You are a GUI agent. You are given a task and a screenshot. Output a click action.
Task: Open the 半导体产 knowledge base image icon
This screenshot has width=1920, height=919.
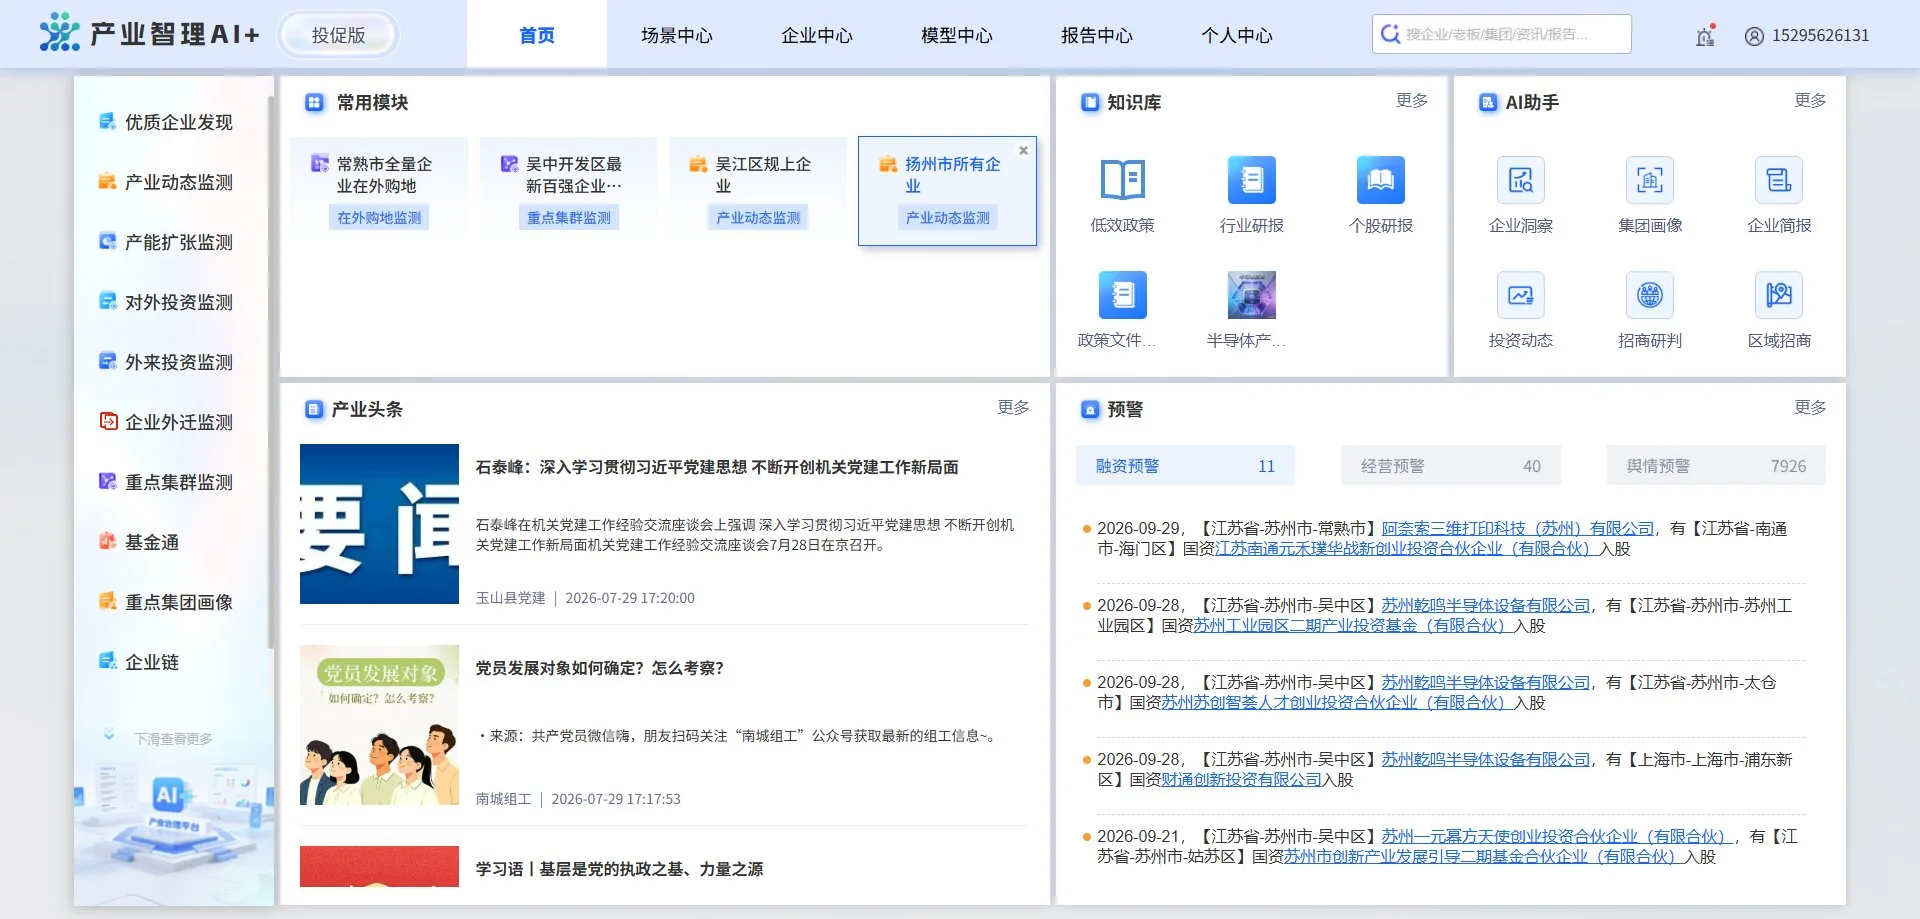coord(1251,295)
